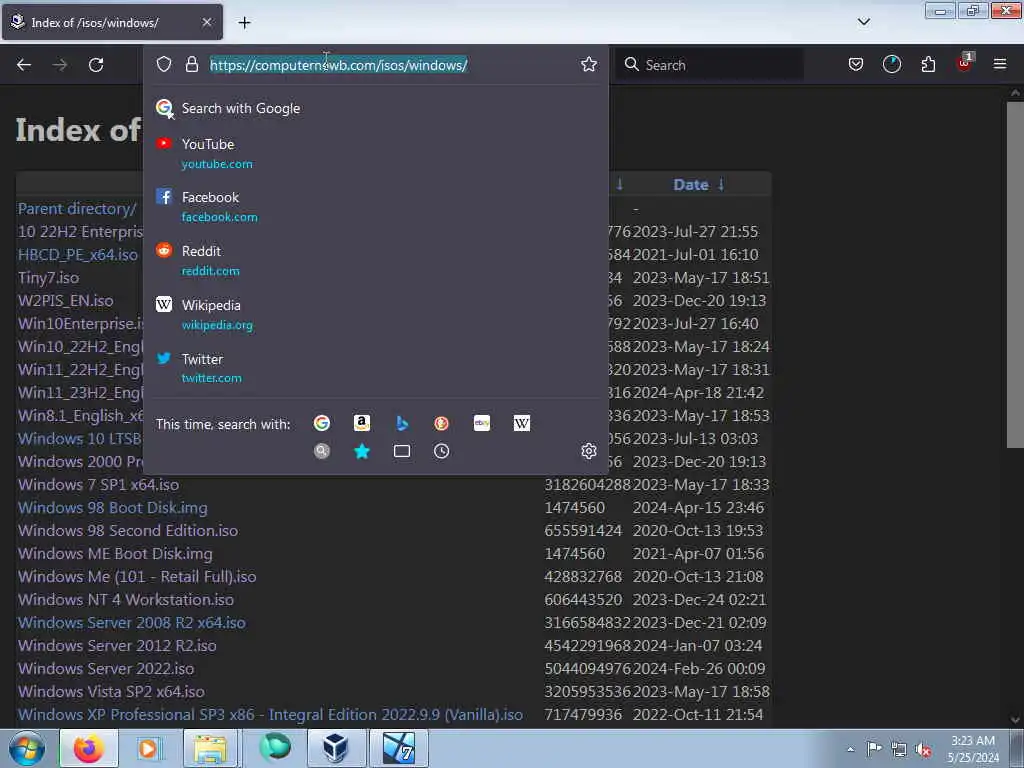Download Windows Me (101 - Retail Full).iso
The image size is (1024, 768).
point(136,577)
